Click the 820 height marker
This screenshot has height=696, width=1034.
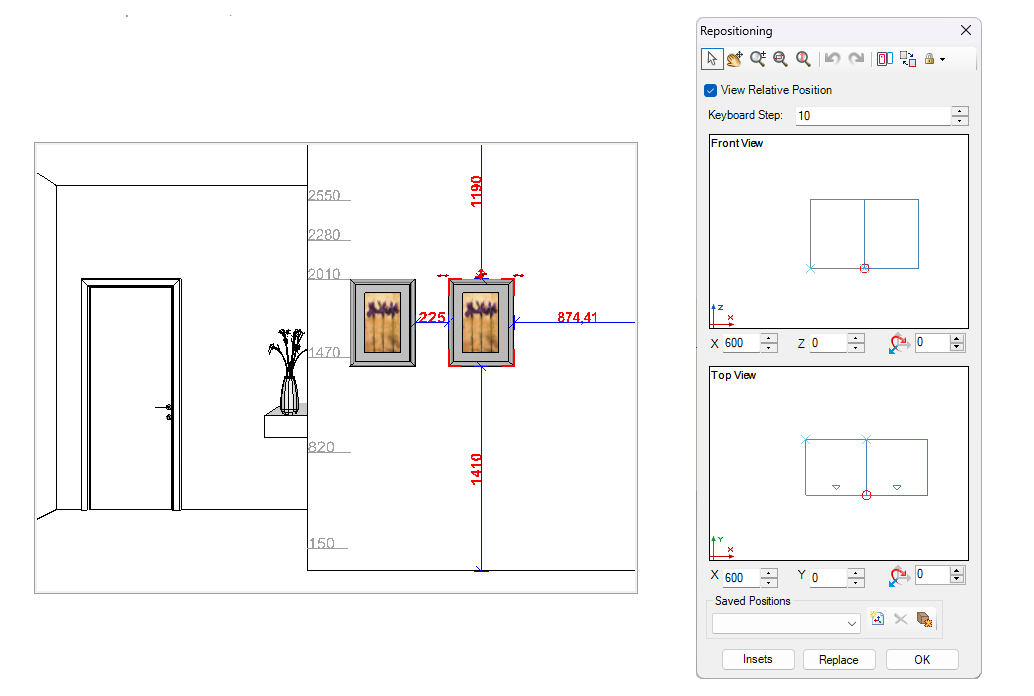click(x=322, y=447)
